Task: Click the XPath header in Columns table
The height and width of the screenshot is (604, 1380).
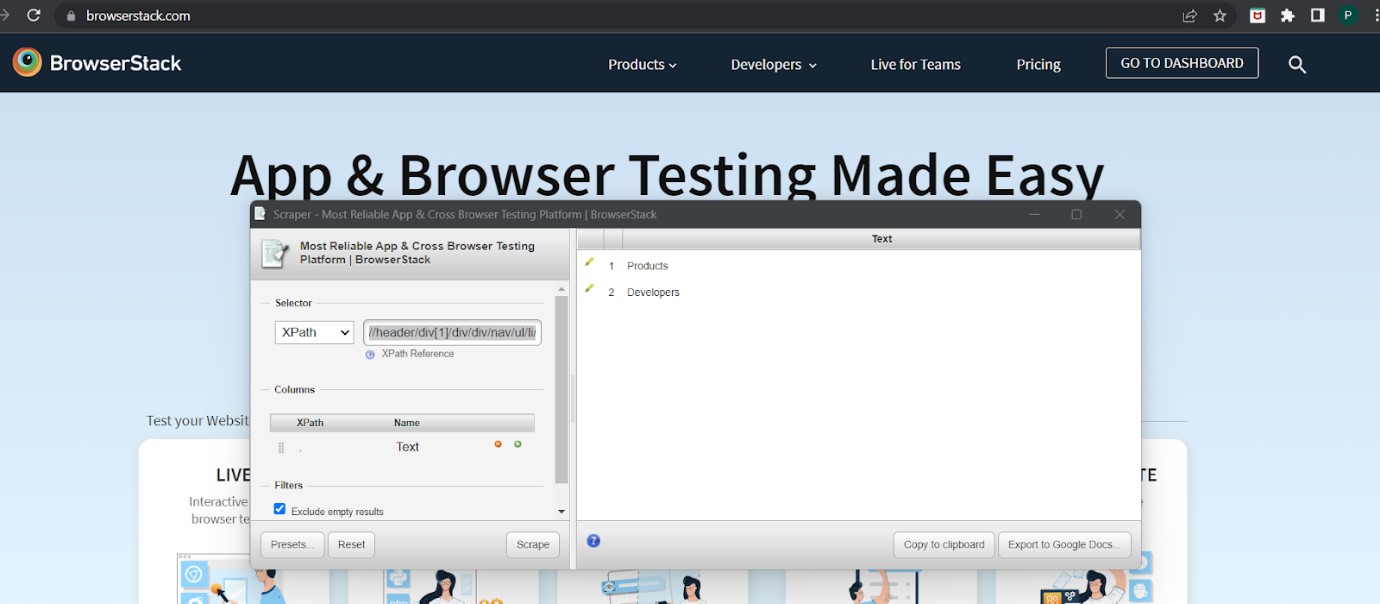Action: [x=310, y=423]
